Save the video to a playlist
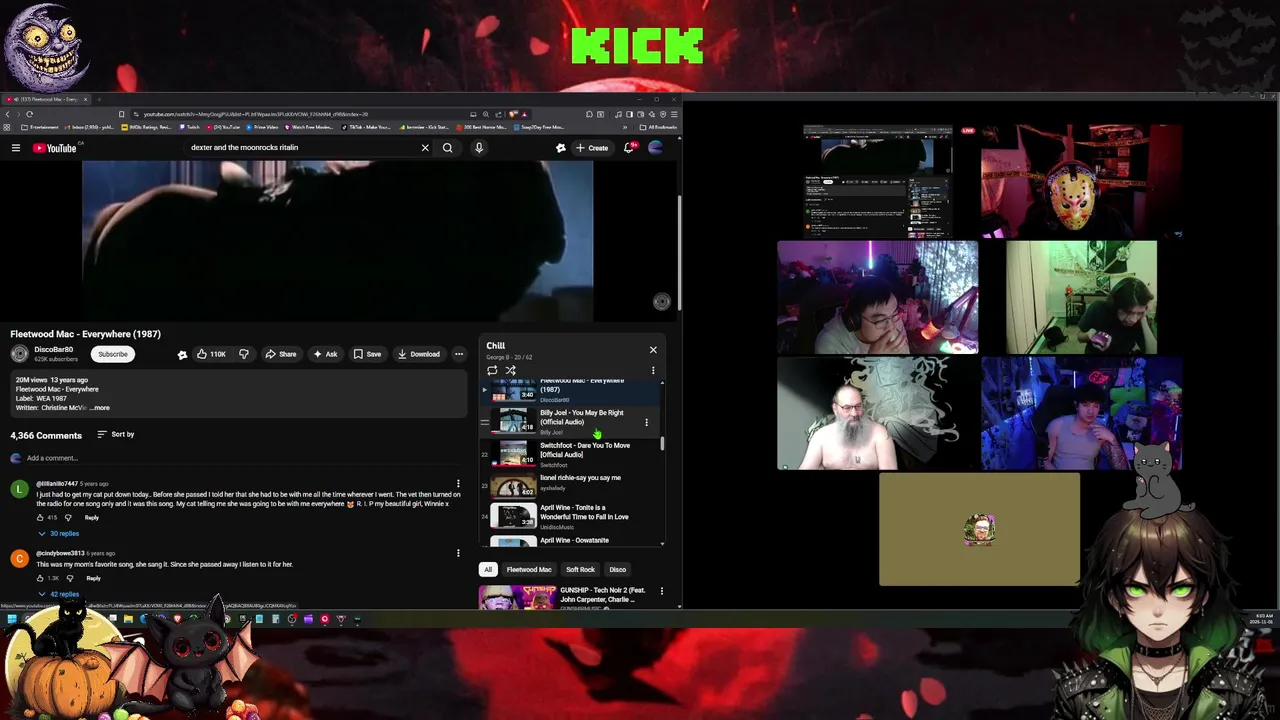Viewport: 1280px width, 720px height. coord(367,354)
